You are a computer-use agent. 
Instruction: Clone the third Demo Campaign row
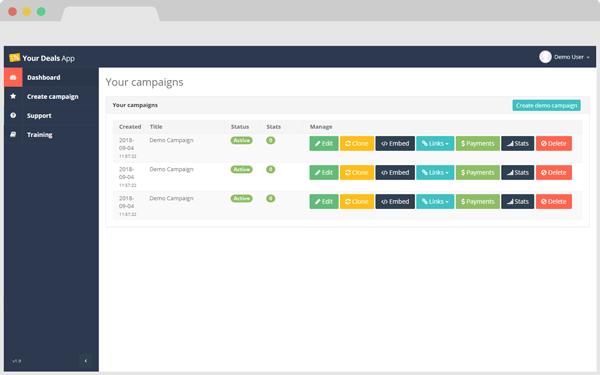tap(357, 202)
